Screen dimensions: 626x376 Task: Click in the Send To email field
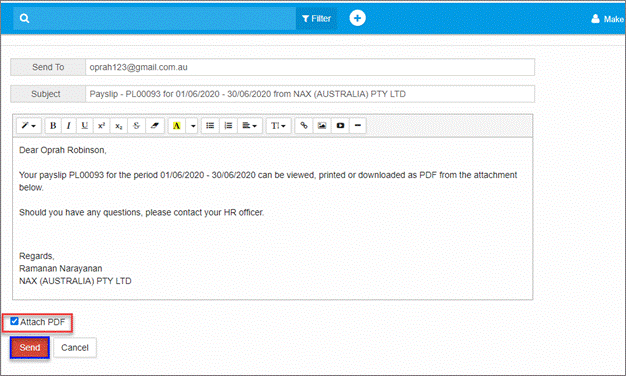point(310,67)
